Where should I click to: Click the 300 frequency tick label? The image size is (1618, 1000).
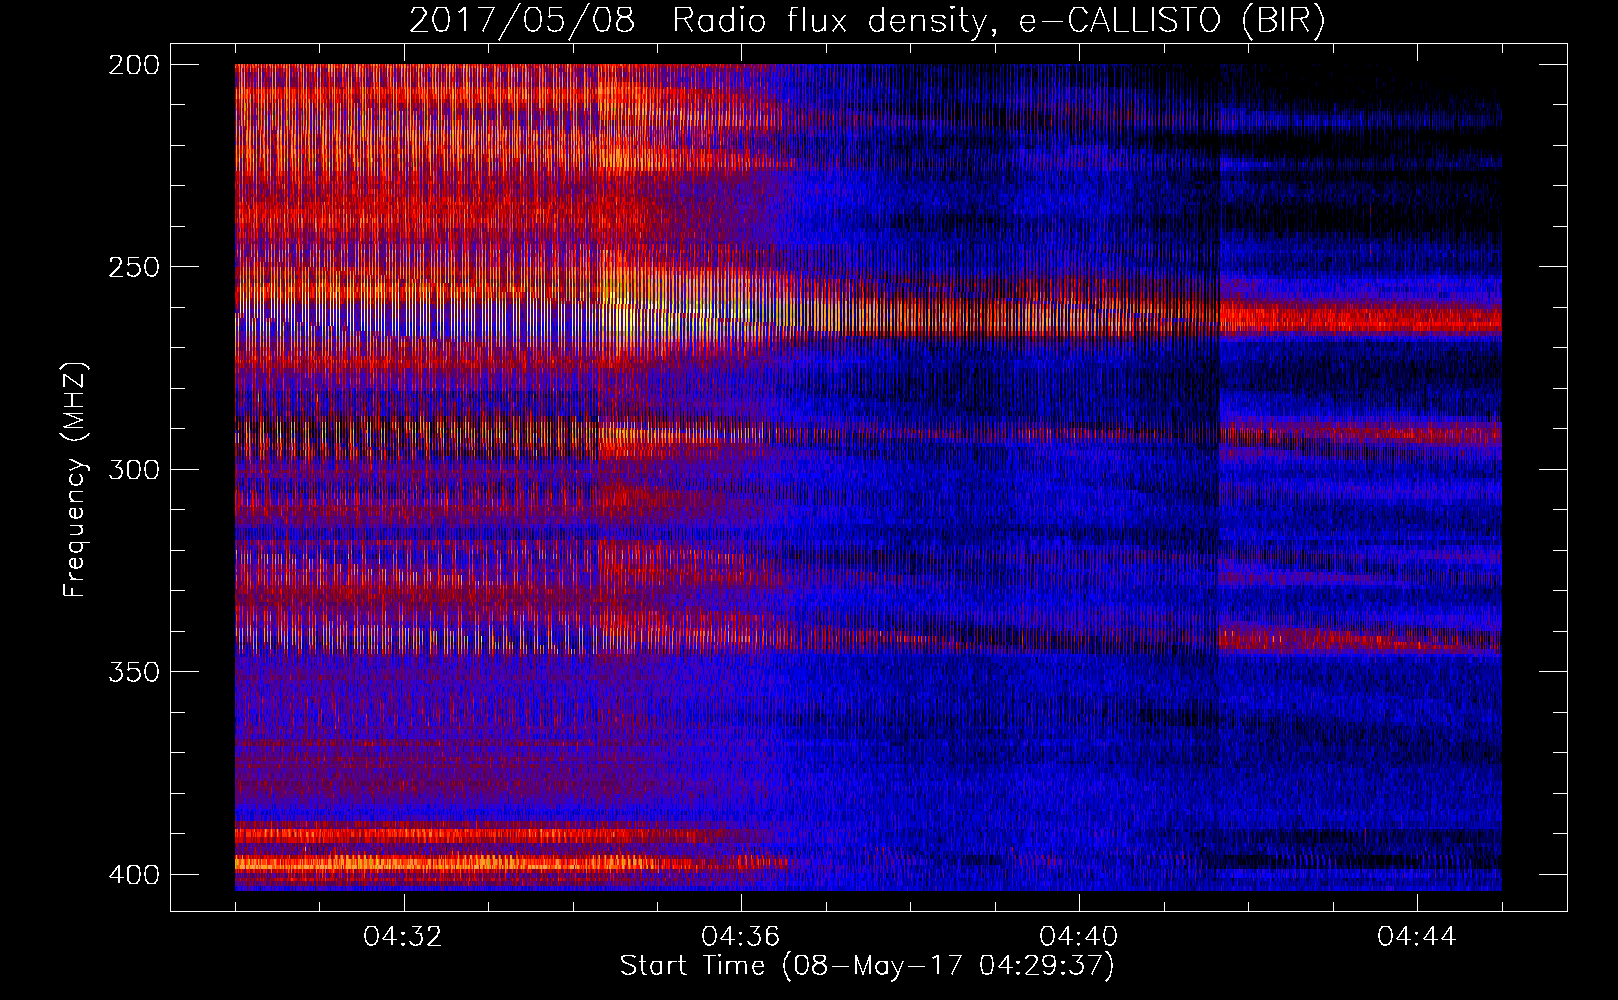click(x=133, y=470)
